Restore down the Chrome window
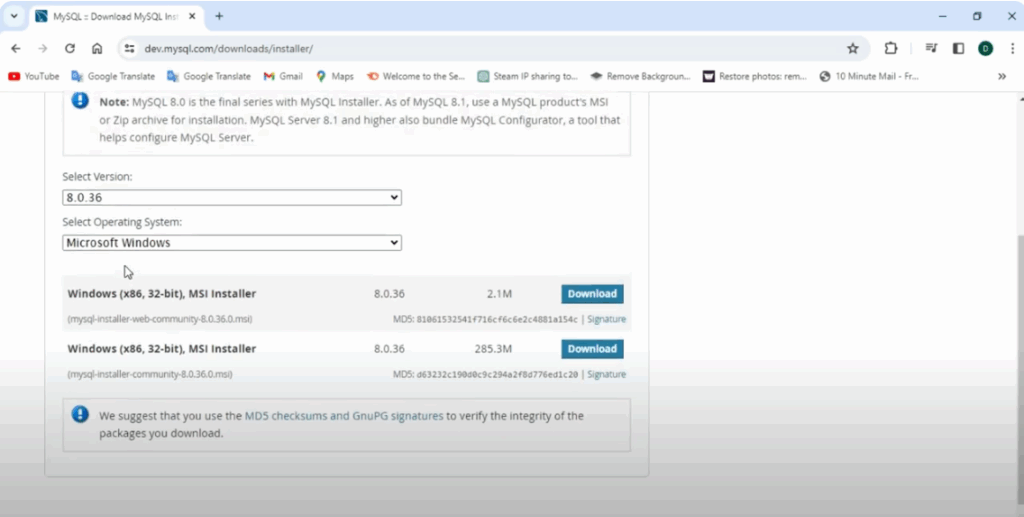This screenshot has width=1024, height=517. click(977, 16)
